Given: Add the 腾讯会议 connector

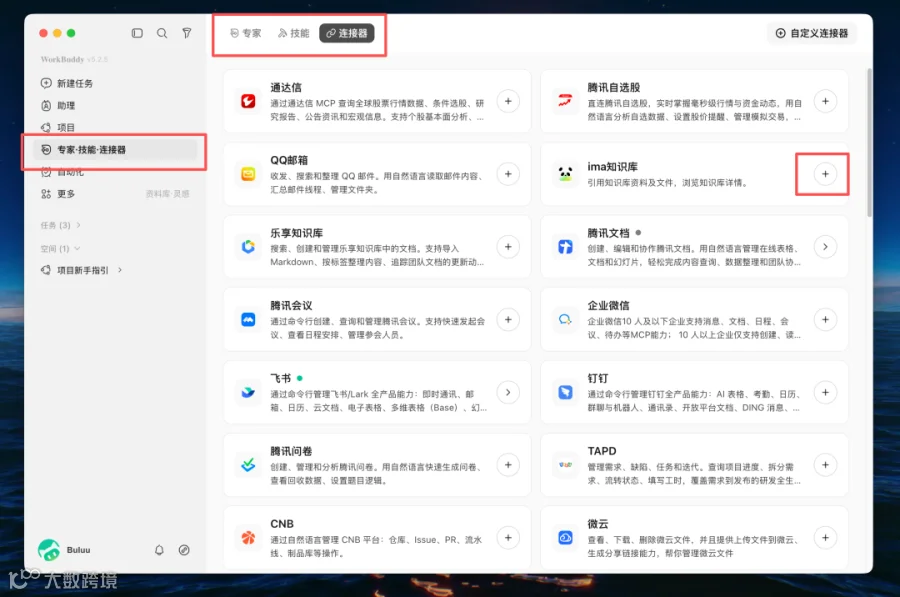Looking at the screenshot, I should click(x=509, y=320).
